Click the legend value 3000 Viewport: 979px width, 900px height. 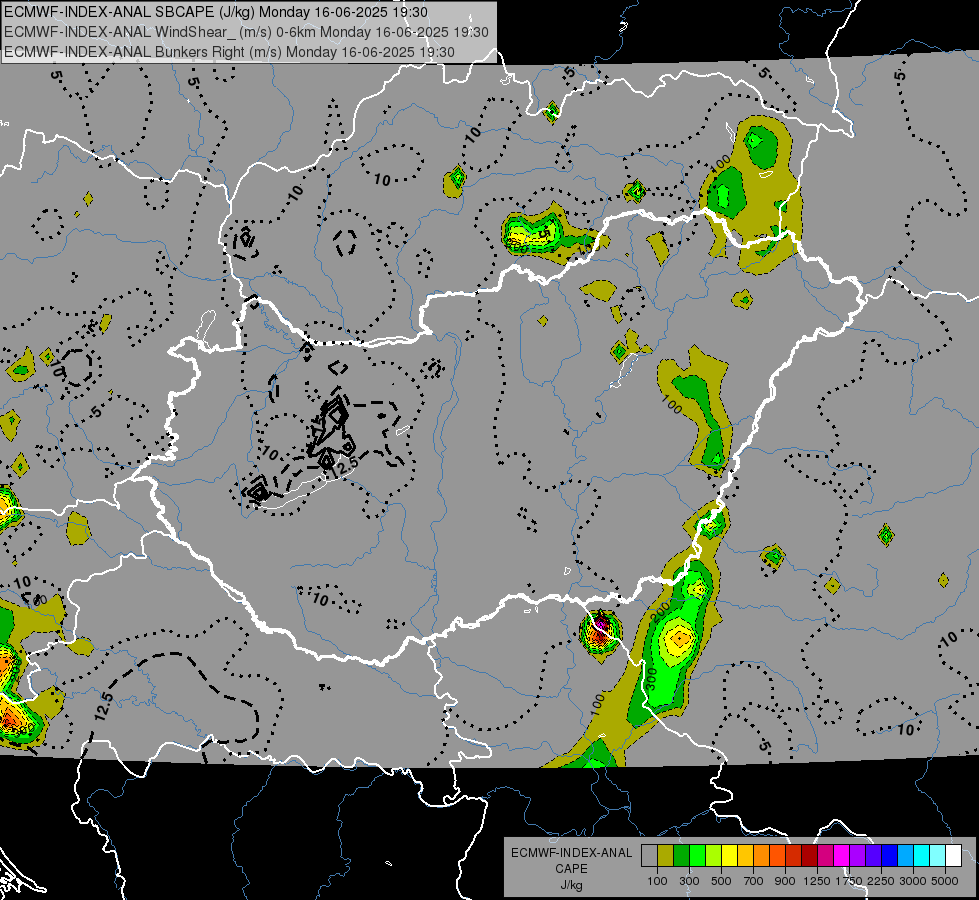click(913, 881)
